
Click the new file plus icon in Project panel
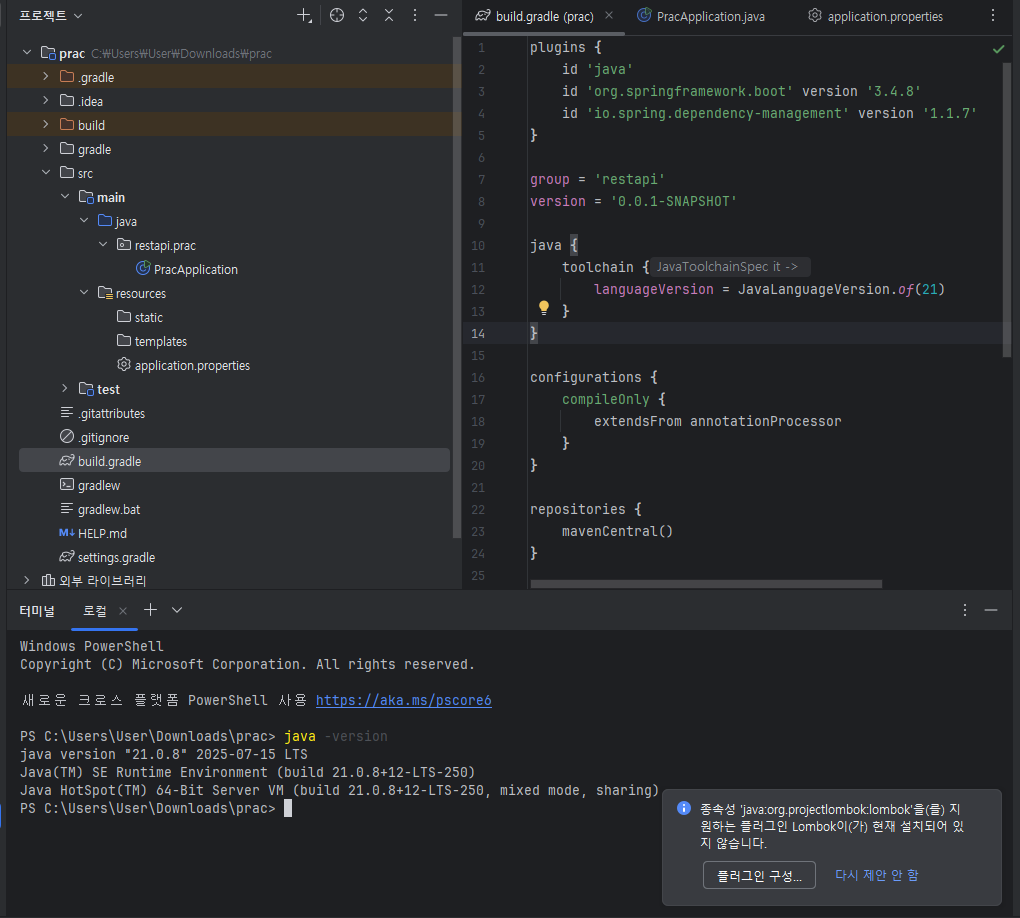pos(304,16)
